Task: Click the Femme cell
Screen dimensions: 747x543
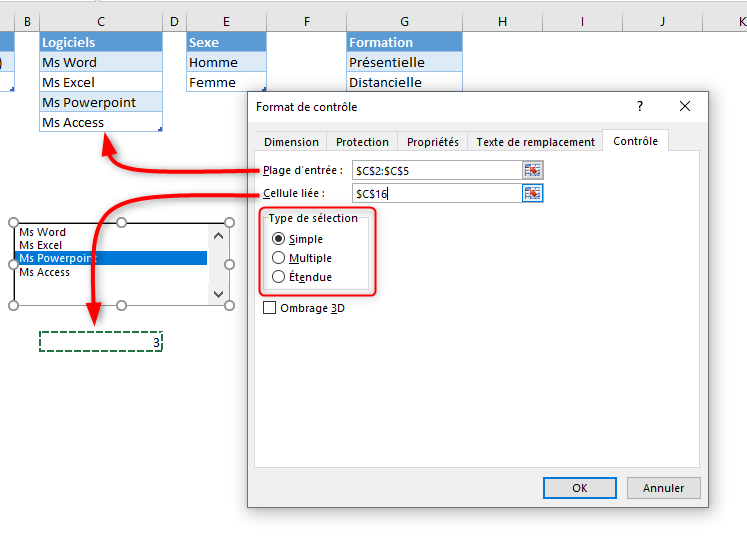Action: [226, 82]
